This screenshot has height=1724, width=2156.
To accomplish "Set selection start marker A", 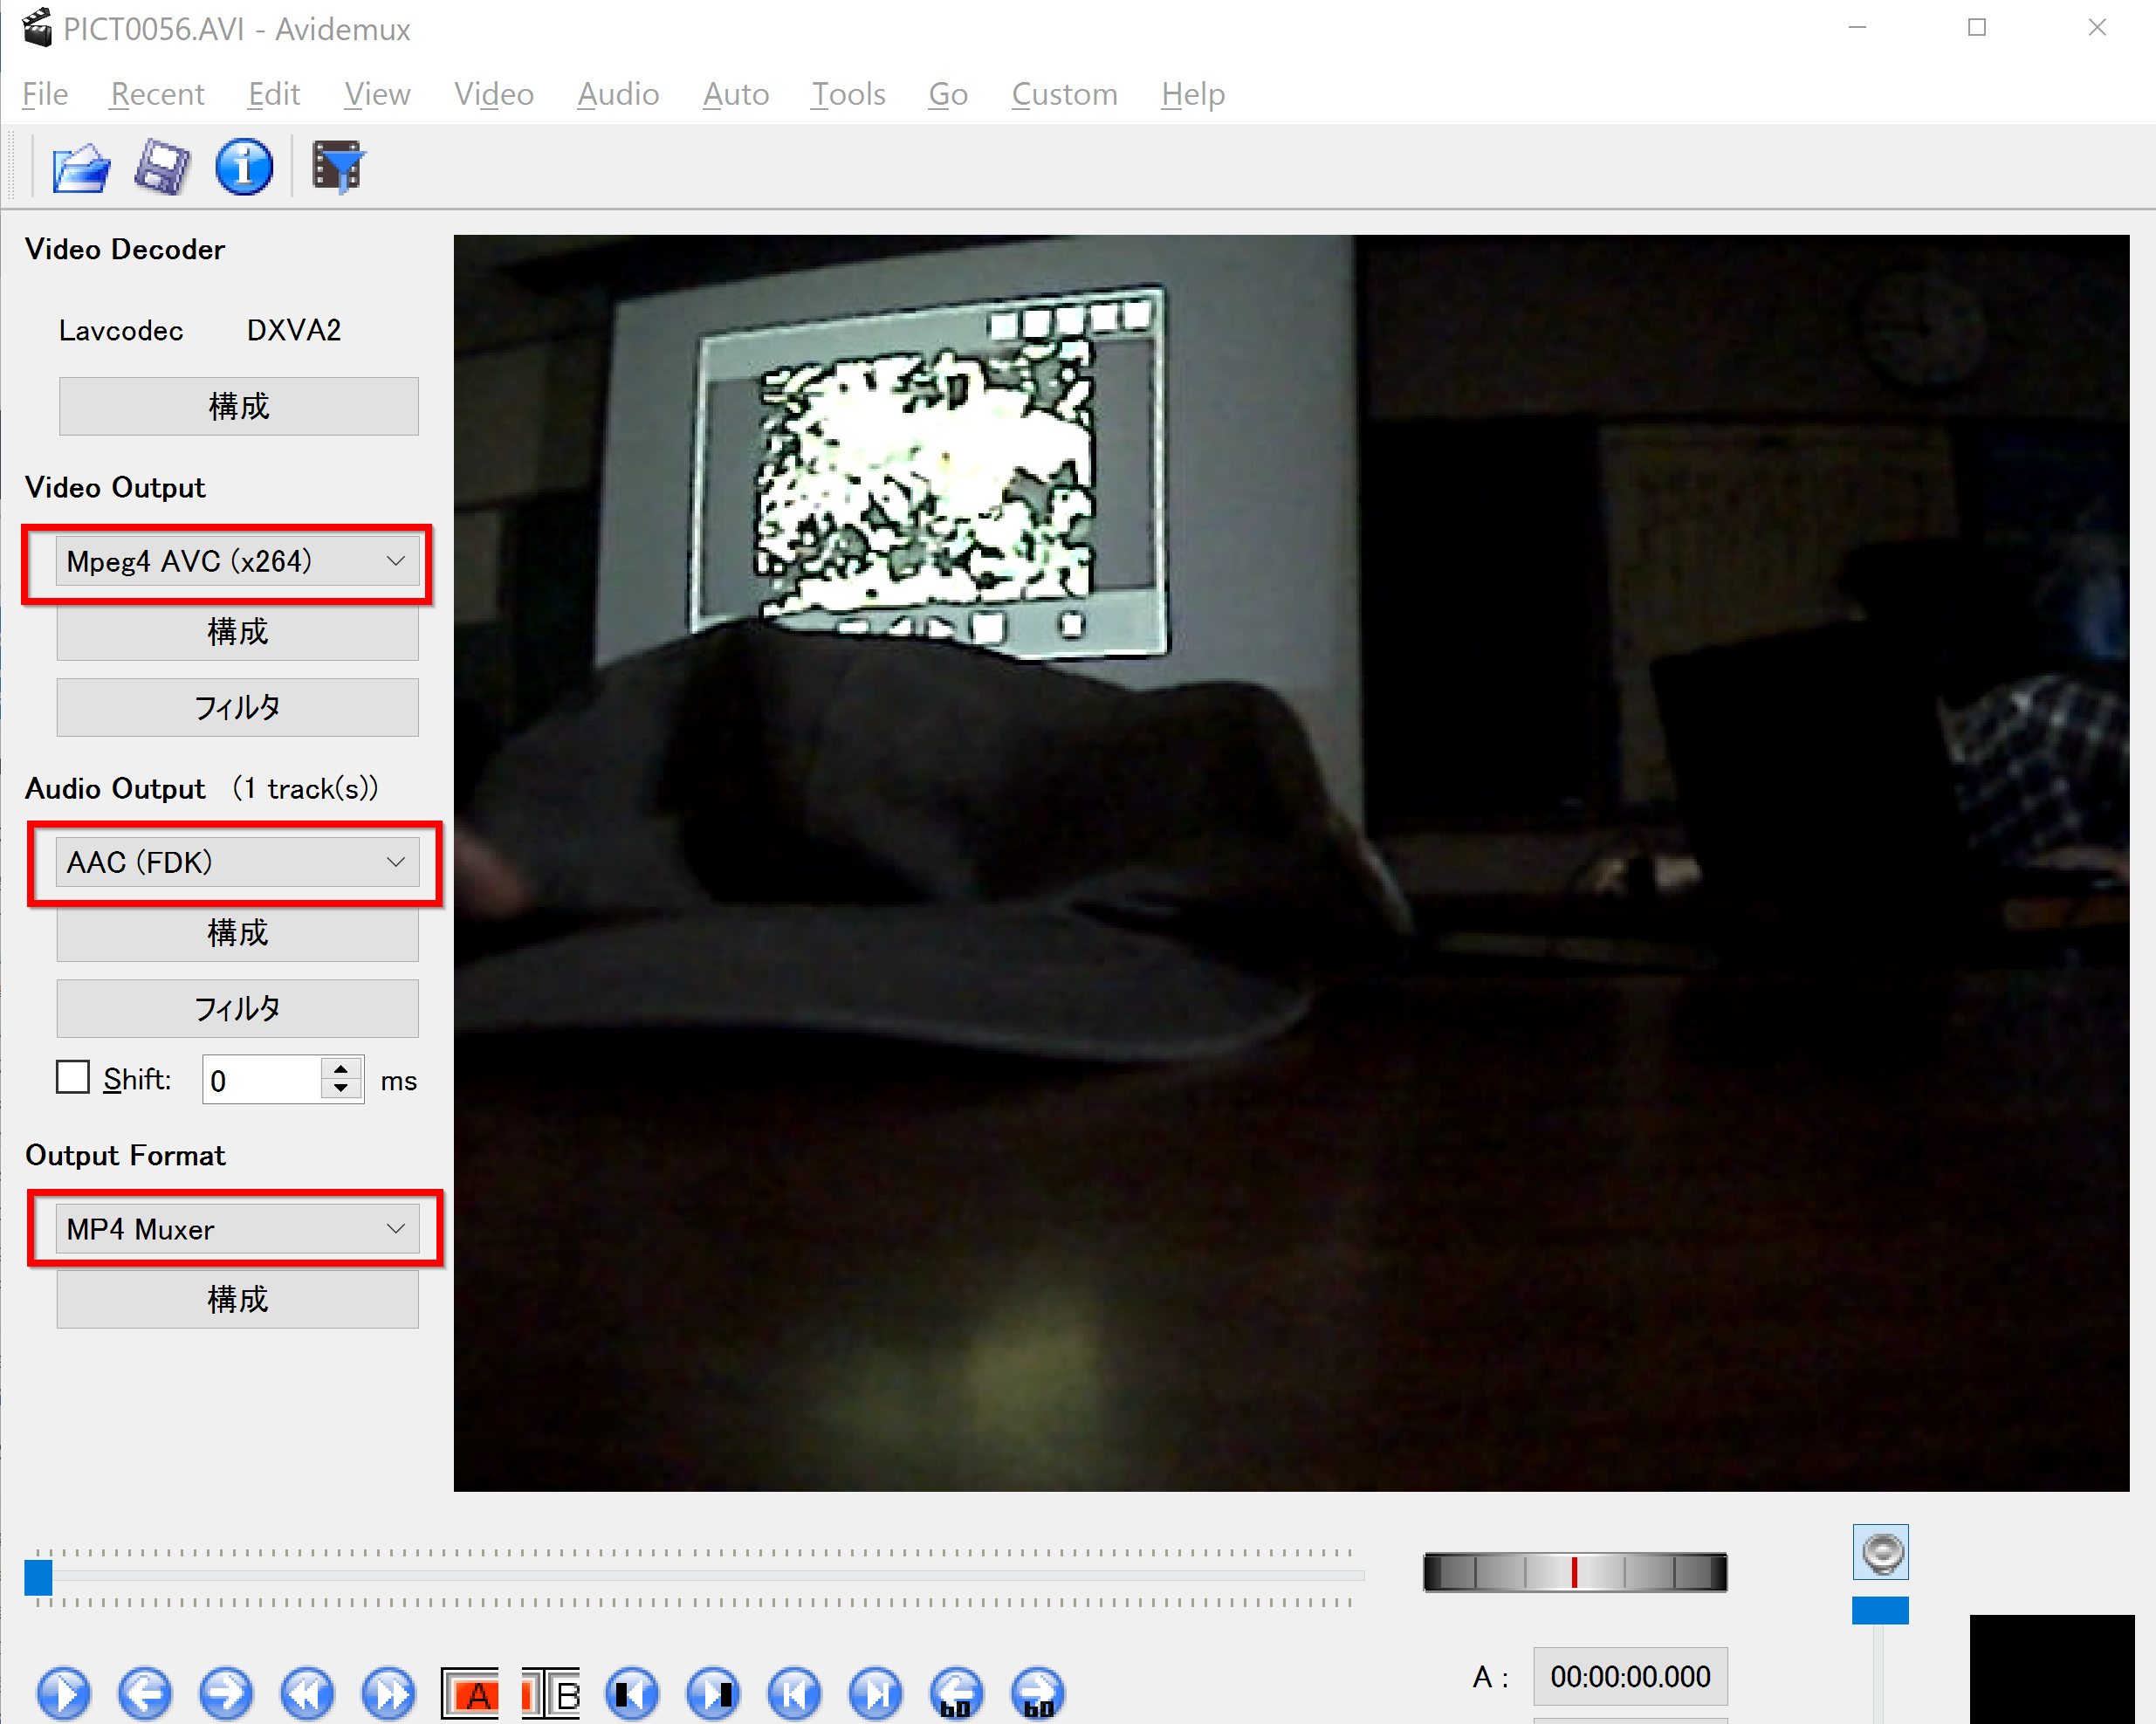I will click(x=470, y=1693).
